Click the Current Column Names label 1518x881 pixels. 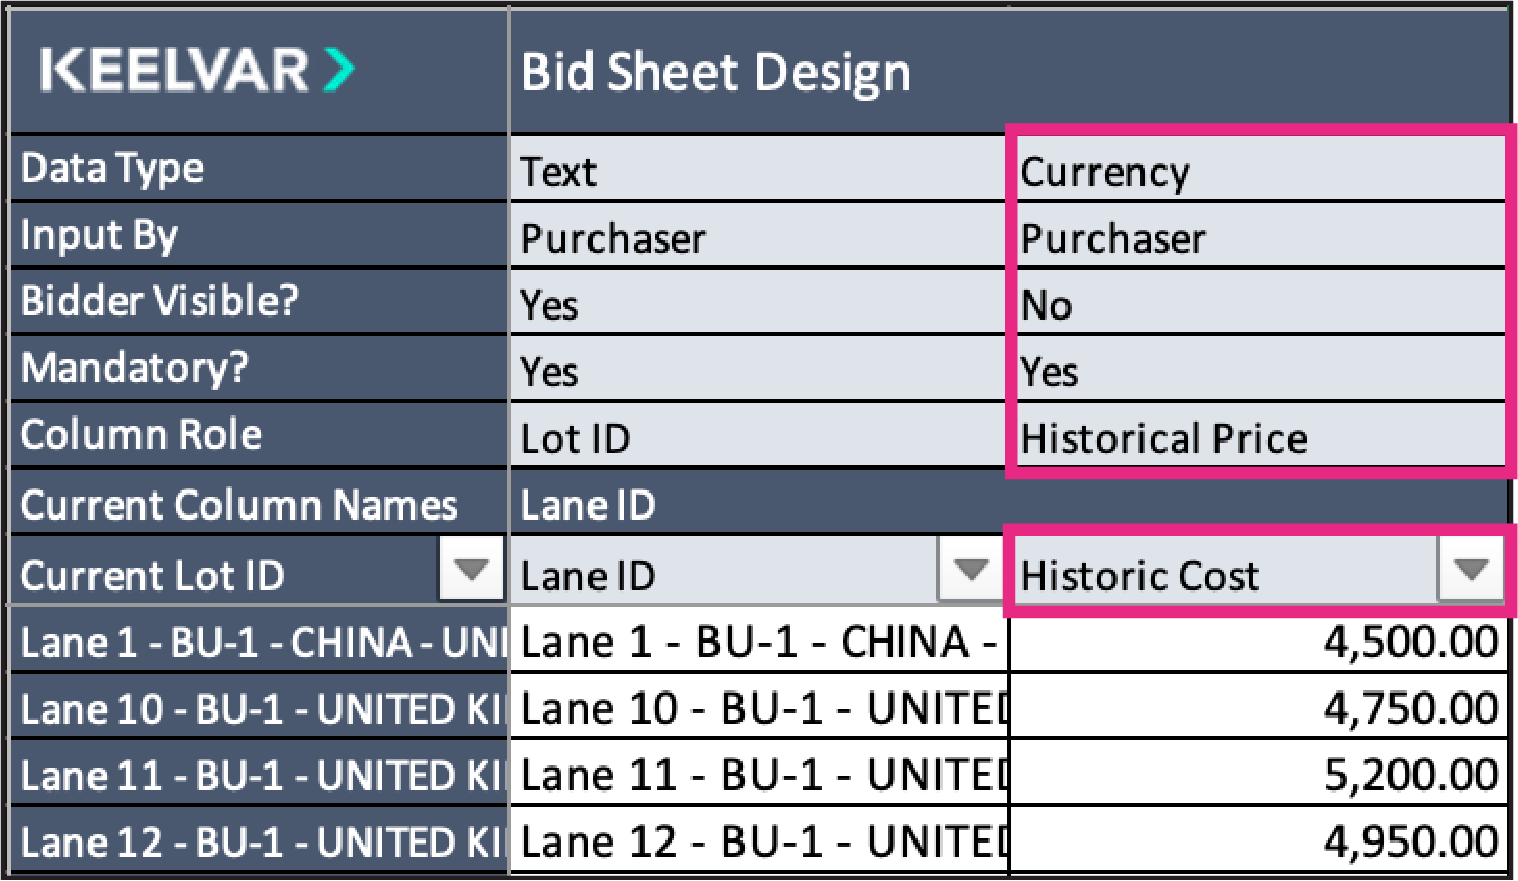[239, 505]
